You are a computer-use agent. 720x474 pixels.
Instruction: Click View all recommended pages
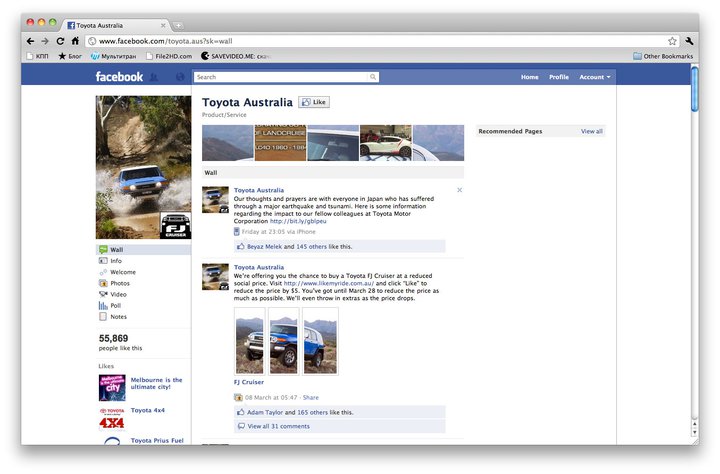[591, 131]
